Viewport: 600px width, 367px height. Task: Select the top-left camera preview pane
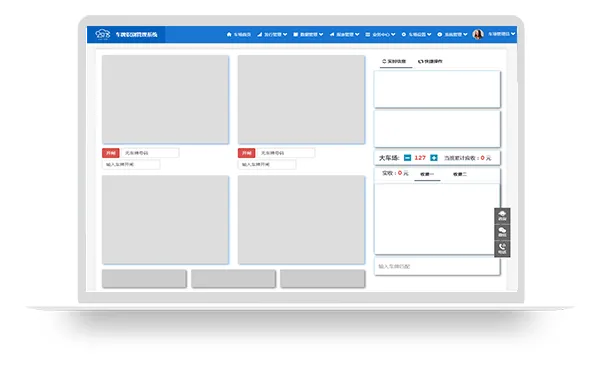point(165,99)
